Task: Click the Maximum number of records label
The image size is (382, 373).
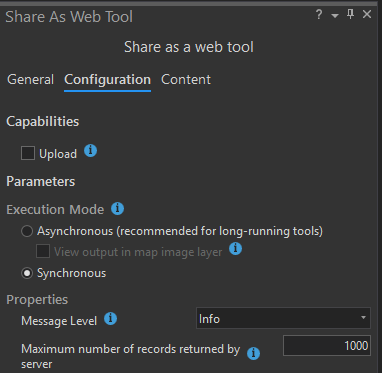Action: 130,356
